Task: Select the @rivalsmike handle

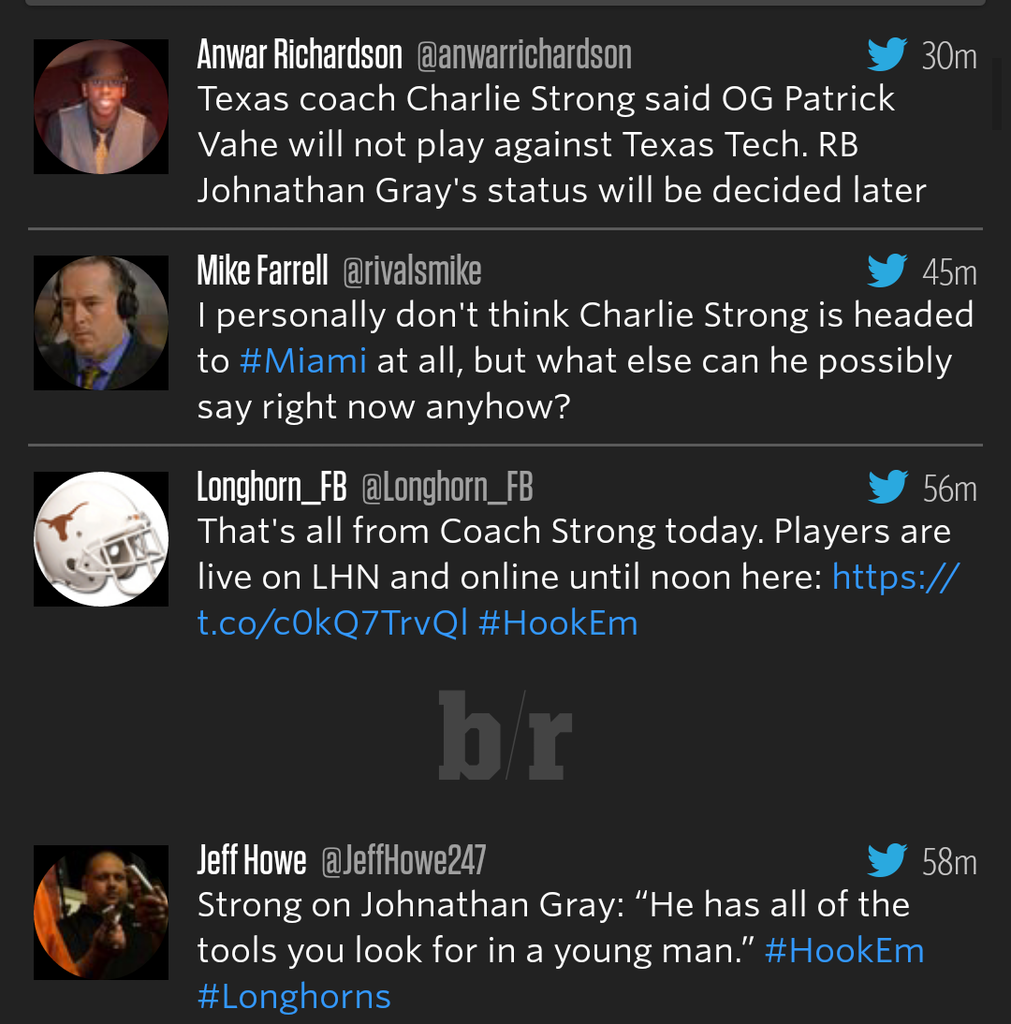Action: click(412, 271)
